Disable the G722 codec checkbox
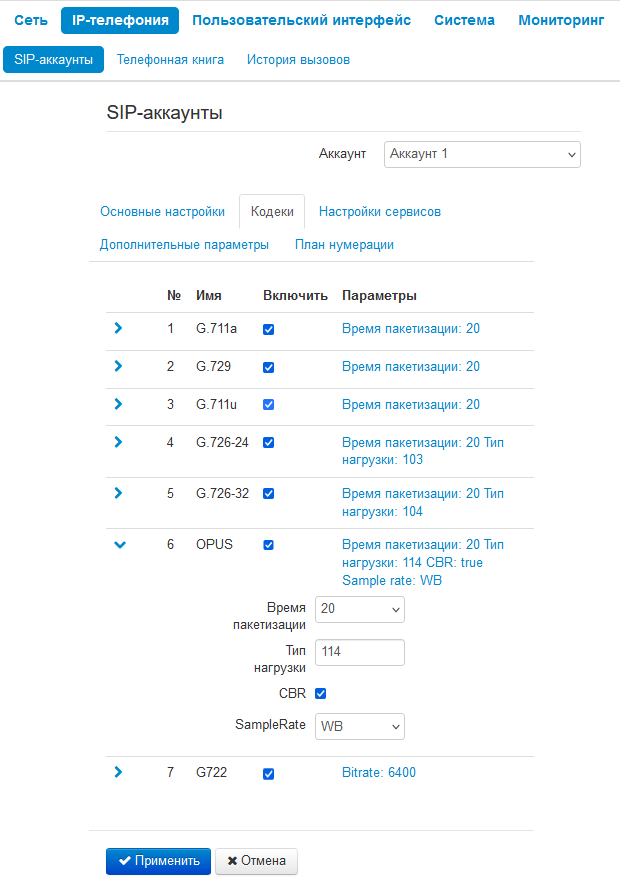The height and width of the screenshot is (890, 620). point(268,773)
